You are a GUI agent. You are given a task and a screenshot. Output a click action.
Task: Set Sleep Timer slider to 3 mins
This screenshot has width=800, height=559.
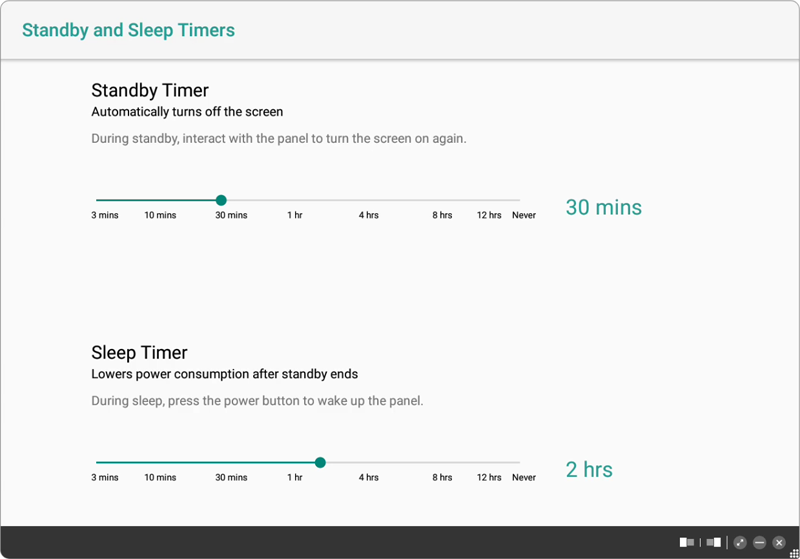point(97,463)
